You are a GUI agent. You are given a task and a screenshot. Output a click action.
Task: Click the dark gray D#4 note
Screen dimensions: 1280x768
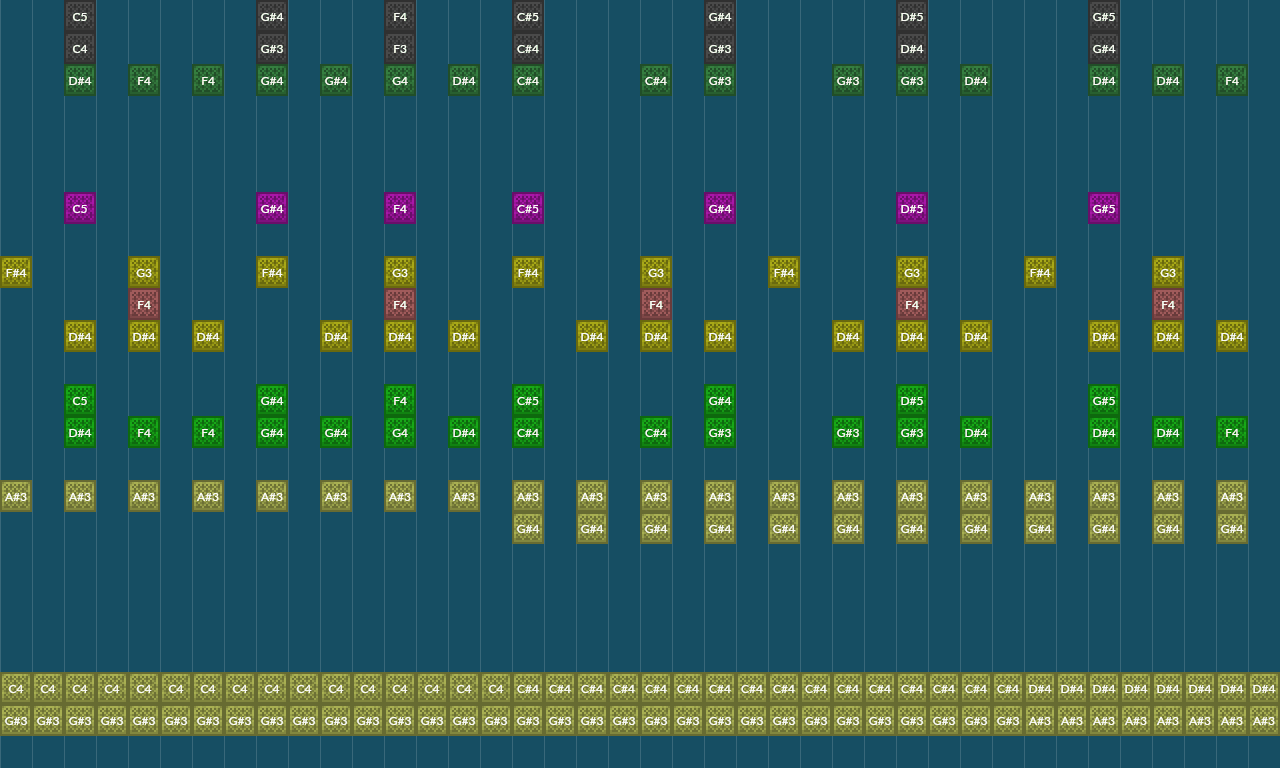[912, 49]
